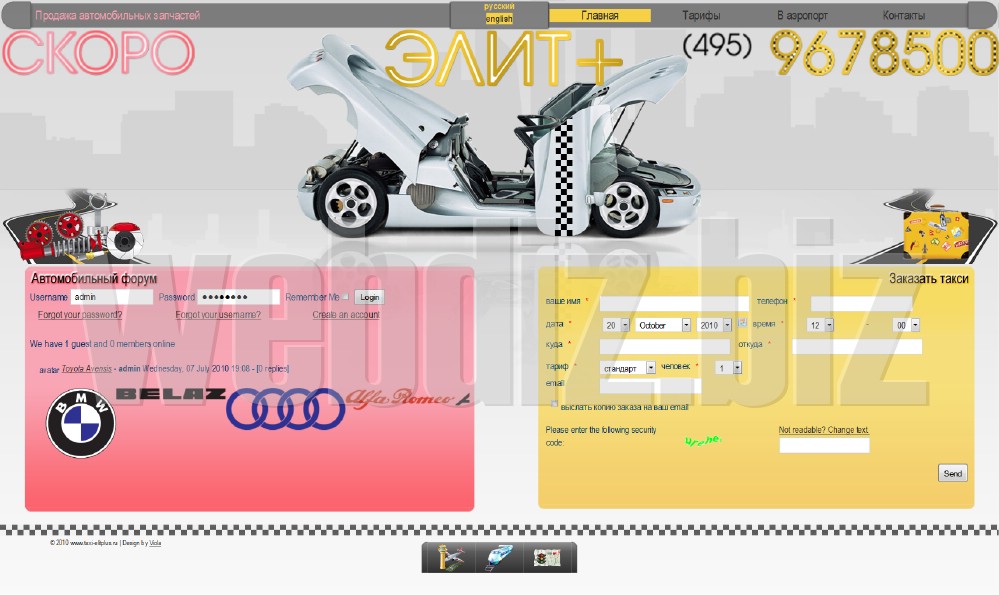Open 'Create an account' link
The width and height of the screenshot is (999, 595).
(346, 315)
